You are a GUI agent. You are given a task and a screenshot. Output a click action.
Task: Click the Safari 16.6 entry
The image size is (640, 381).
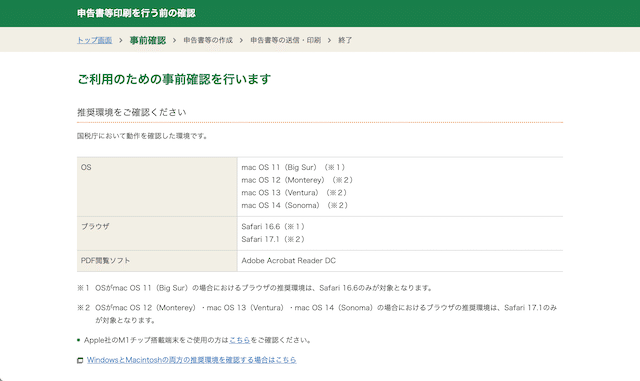coord(273,226)
